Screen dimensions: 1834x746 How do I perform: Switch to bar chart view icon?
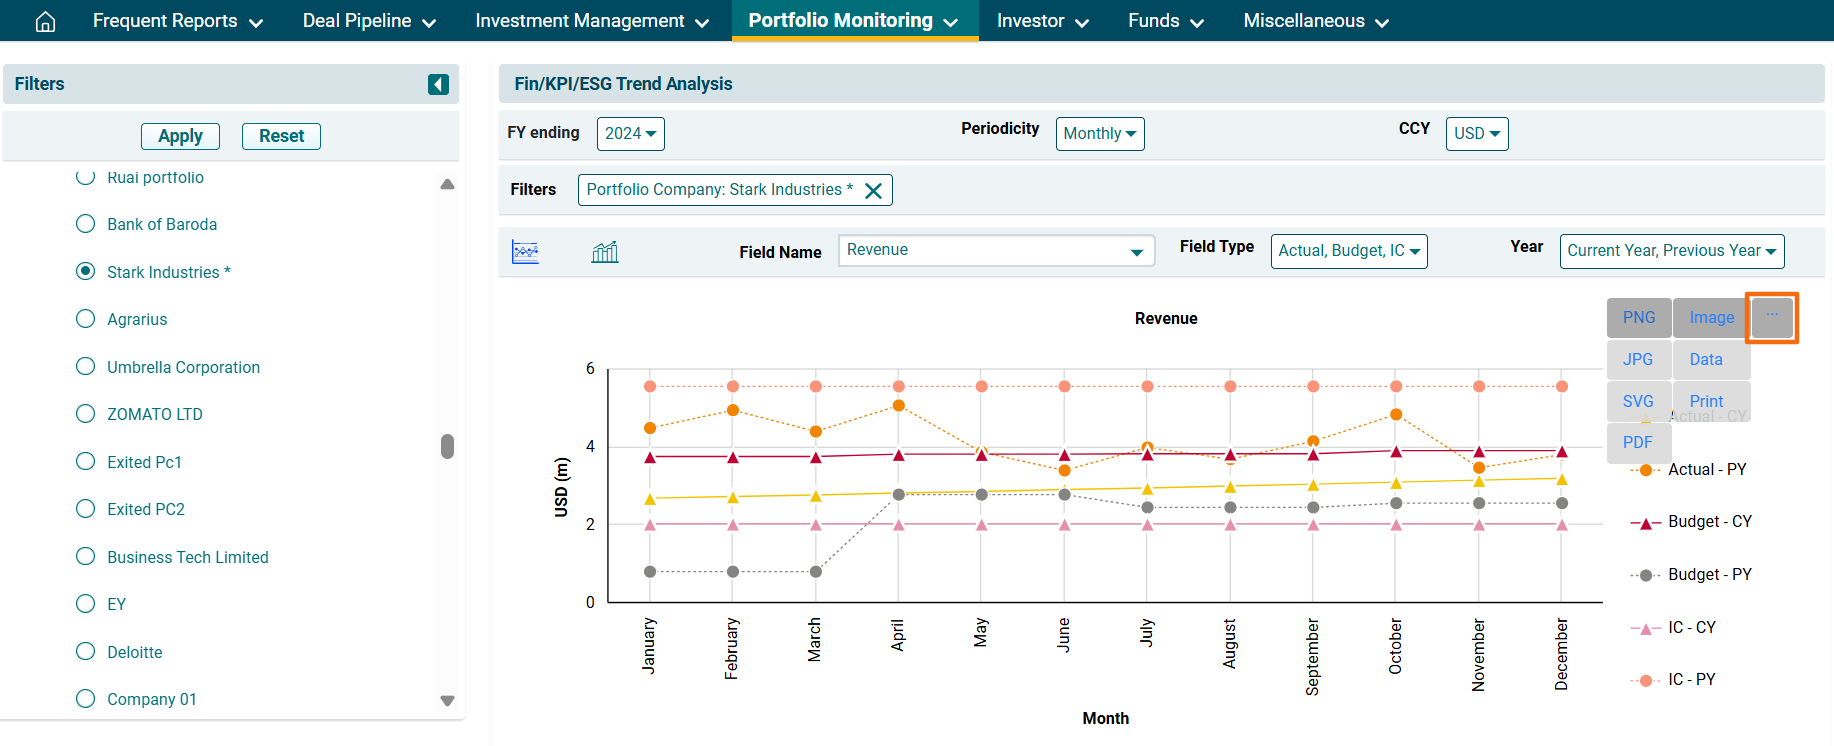605,252
